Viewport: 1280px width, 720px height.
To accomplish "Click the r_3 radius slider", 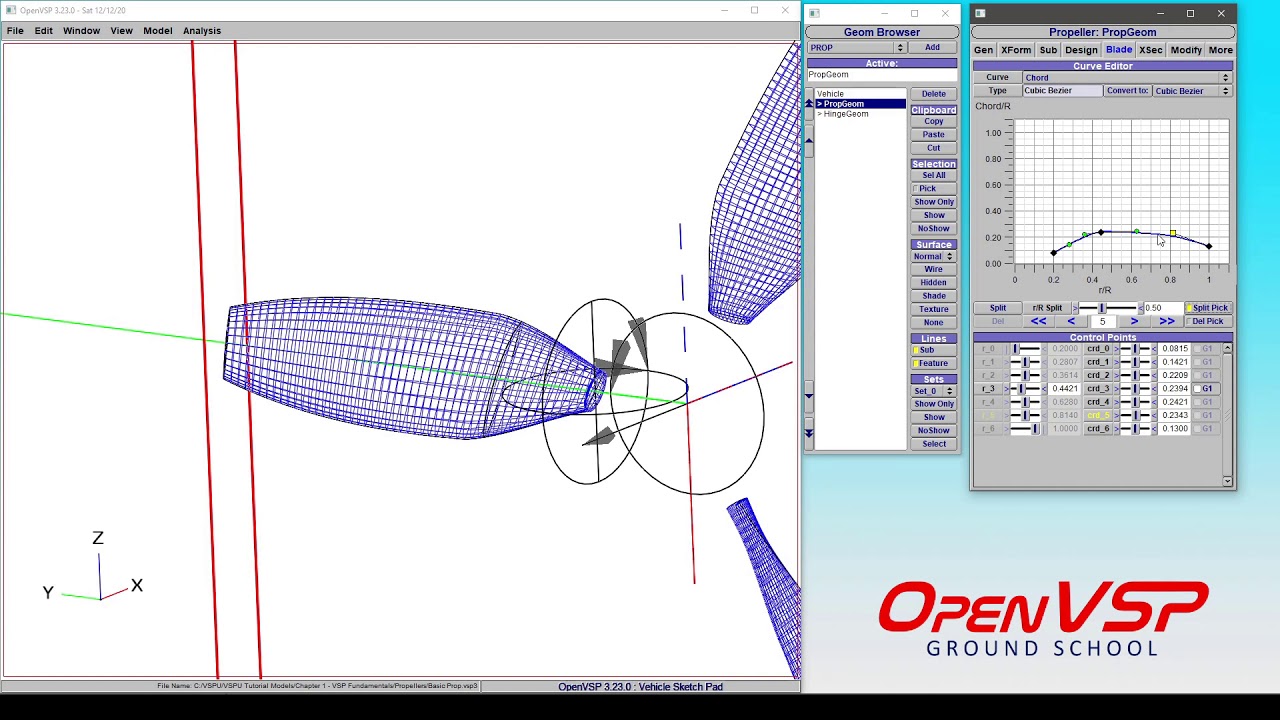I will point(1025,389).
